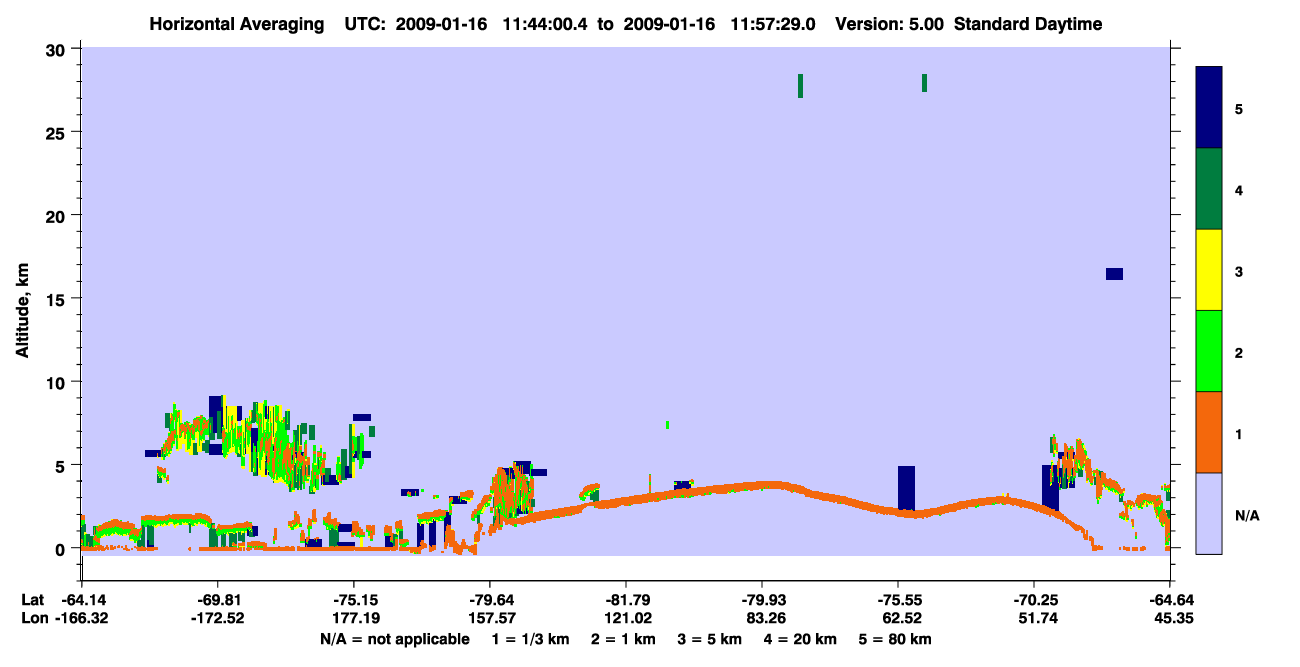Click longitude value 121.02
This screenshot has height=667, width=1300.
[628, 619]
